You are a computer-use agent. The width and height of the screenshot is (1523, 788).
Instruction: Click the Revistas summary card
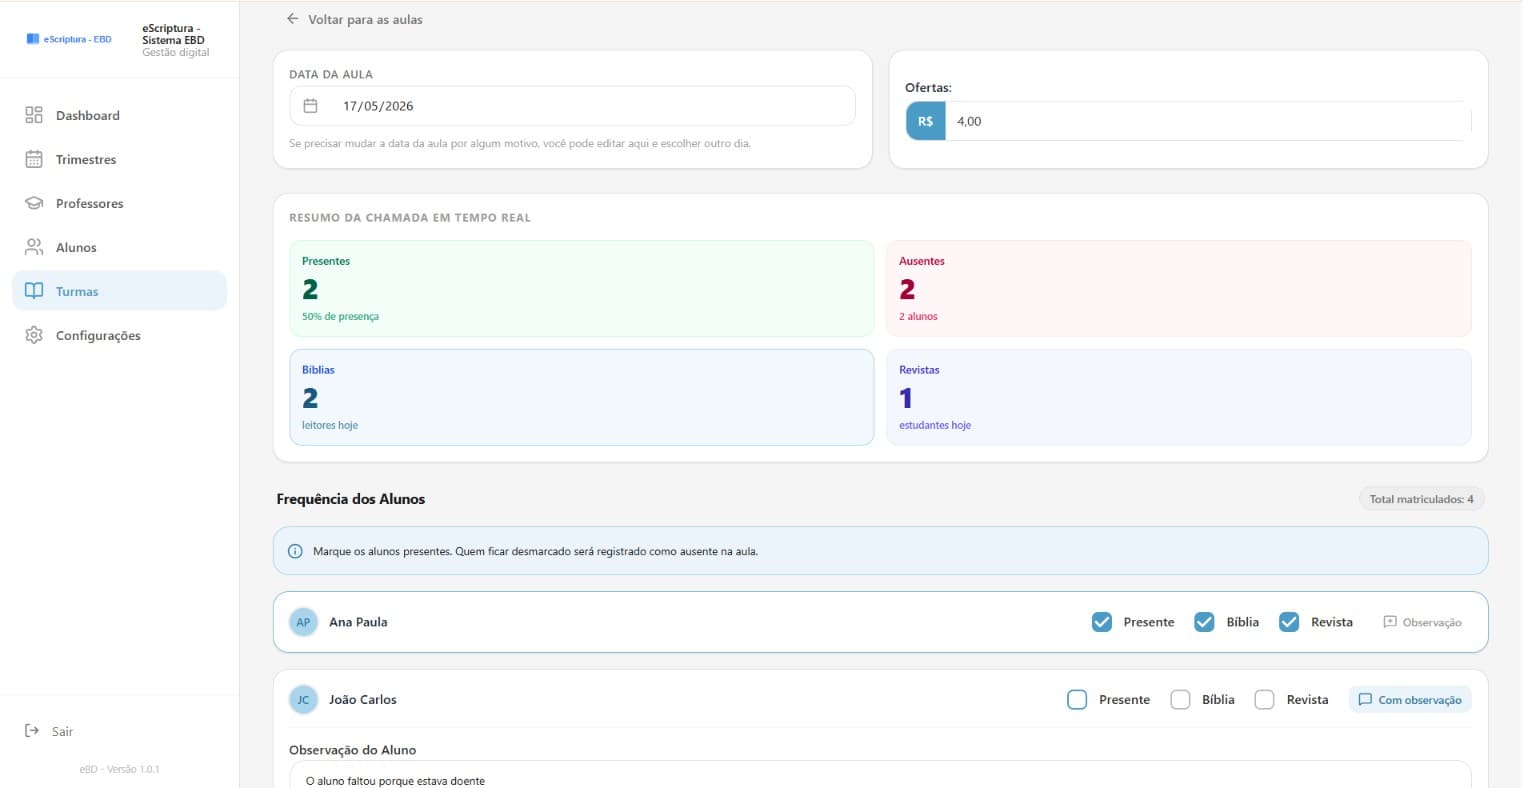tap(1179, 397)
